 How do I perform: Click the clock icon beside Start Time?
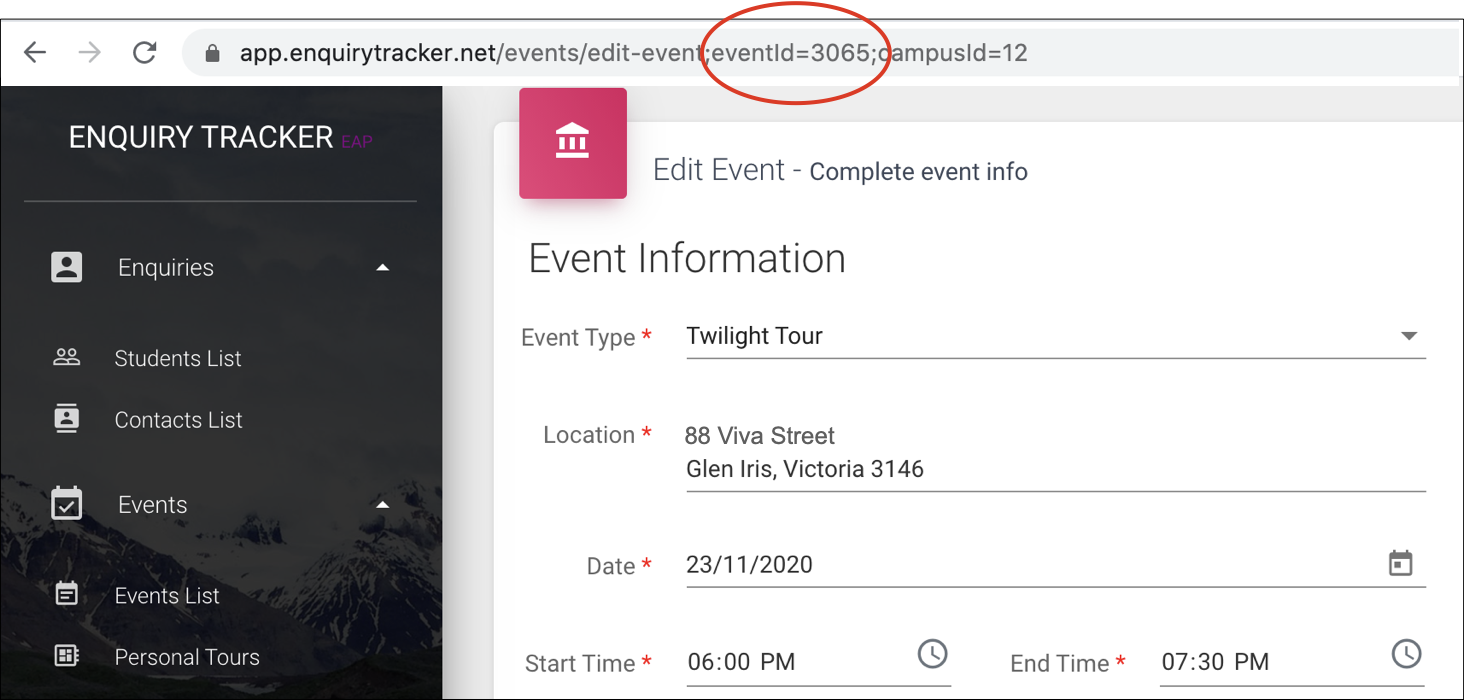(x=933, y=654)
